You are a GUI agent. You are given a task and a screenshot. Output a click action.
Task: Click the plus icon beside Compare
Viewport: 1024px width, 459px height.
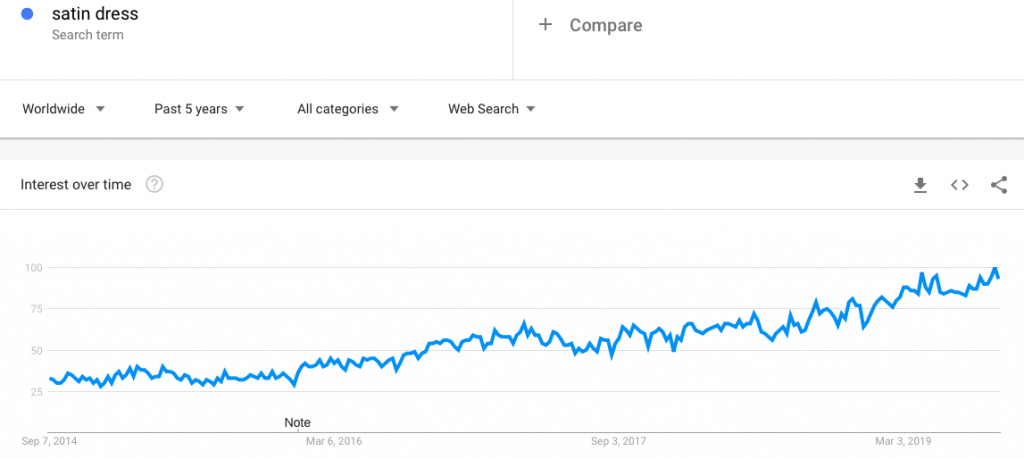pyautogui.click(x=545, y=25)
